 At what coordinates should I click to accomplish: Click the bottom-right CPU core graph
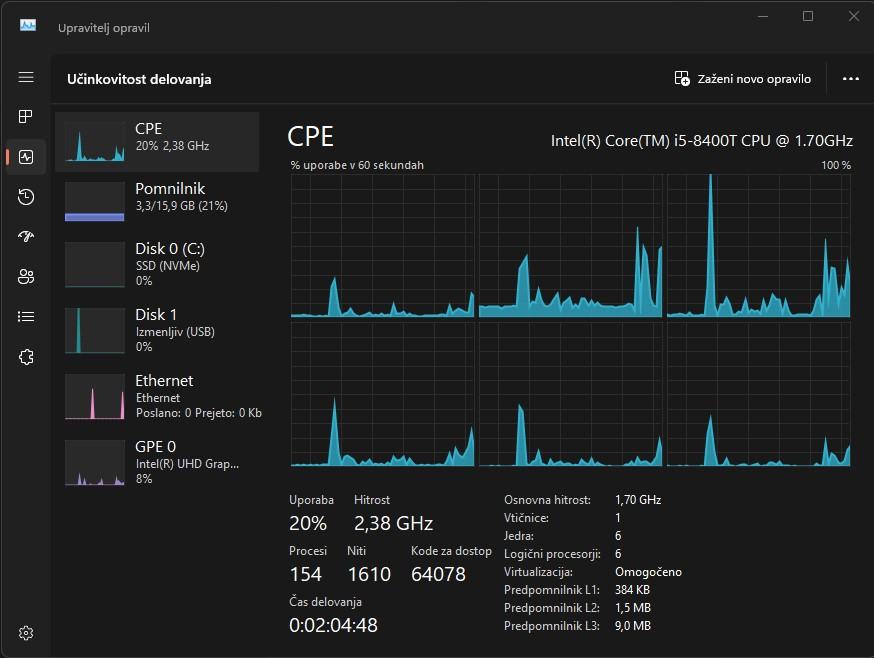[759, 395]
